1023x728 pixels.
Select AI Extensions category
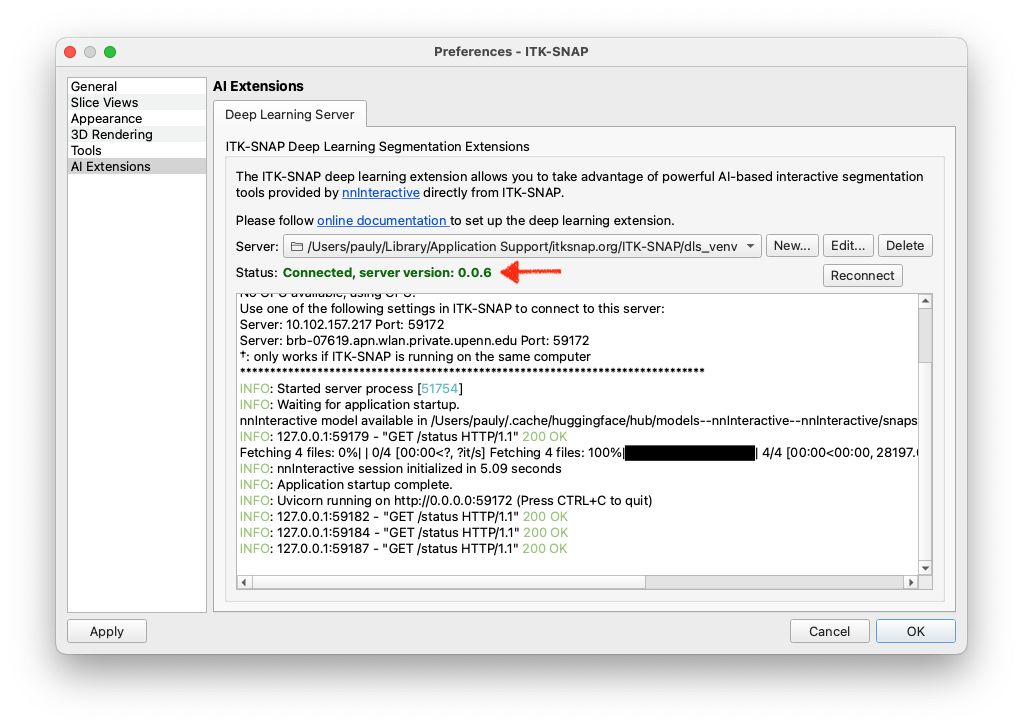[x=136, y=166]
